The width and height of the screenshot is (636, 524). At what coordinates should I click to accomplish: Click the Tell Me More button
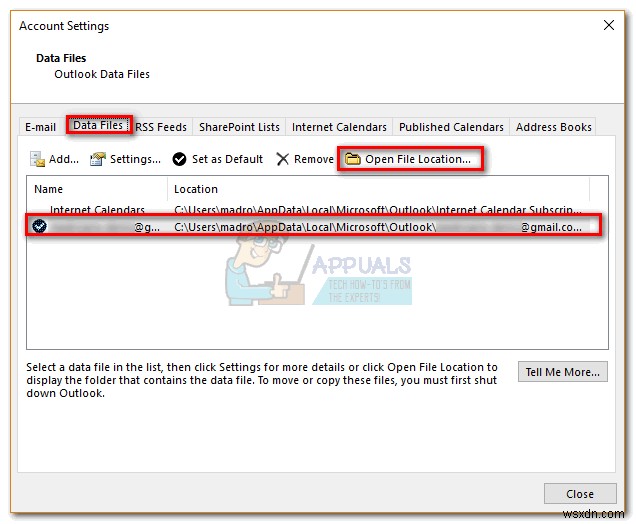(x=563, y=372)
